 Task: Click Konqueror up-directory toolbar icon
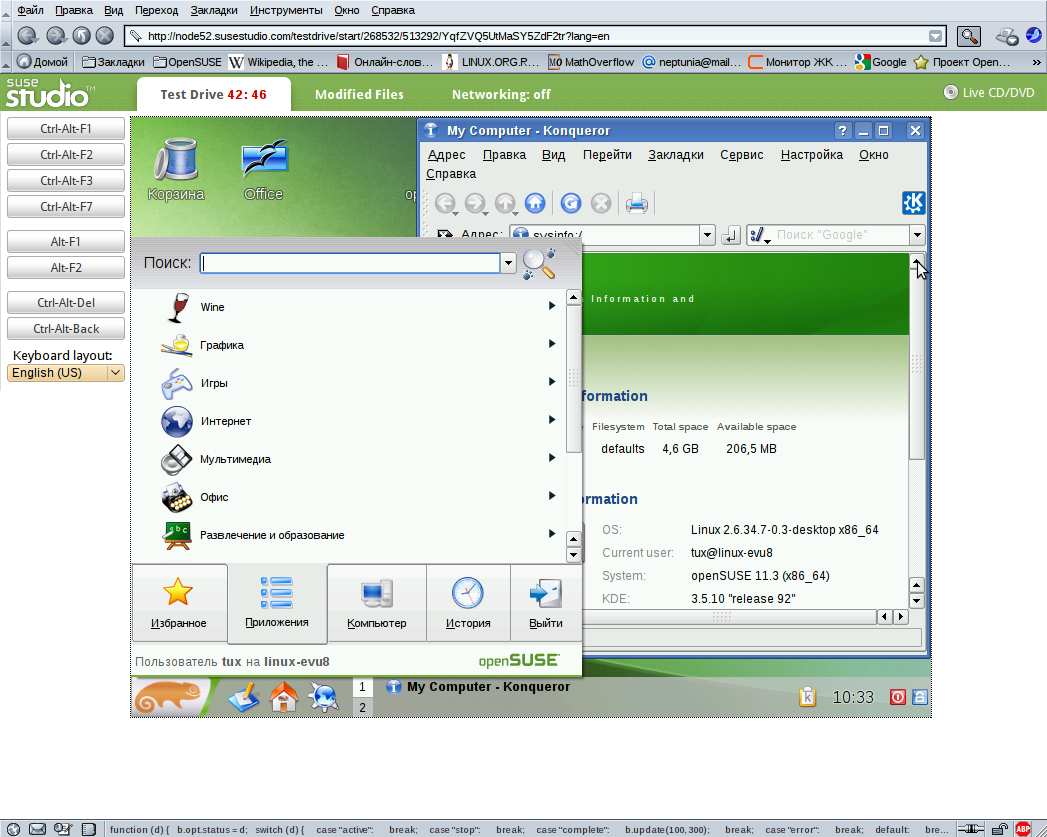click(x=505, y=203)
